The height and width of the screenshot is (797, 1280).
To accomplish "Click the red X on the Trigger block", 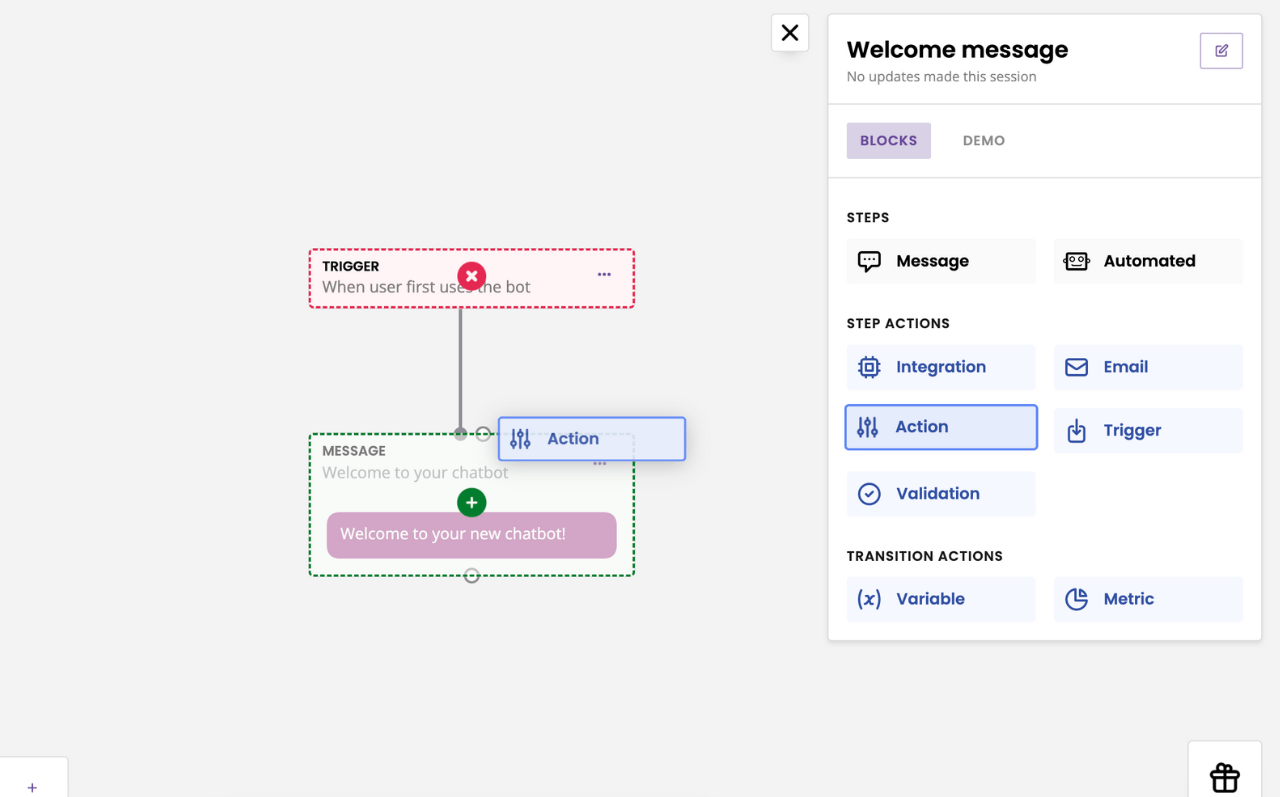I will point(471,276).
